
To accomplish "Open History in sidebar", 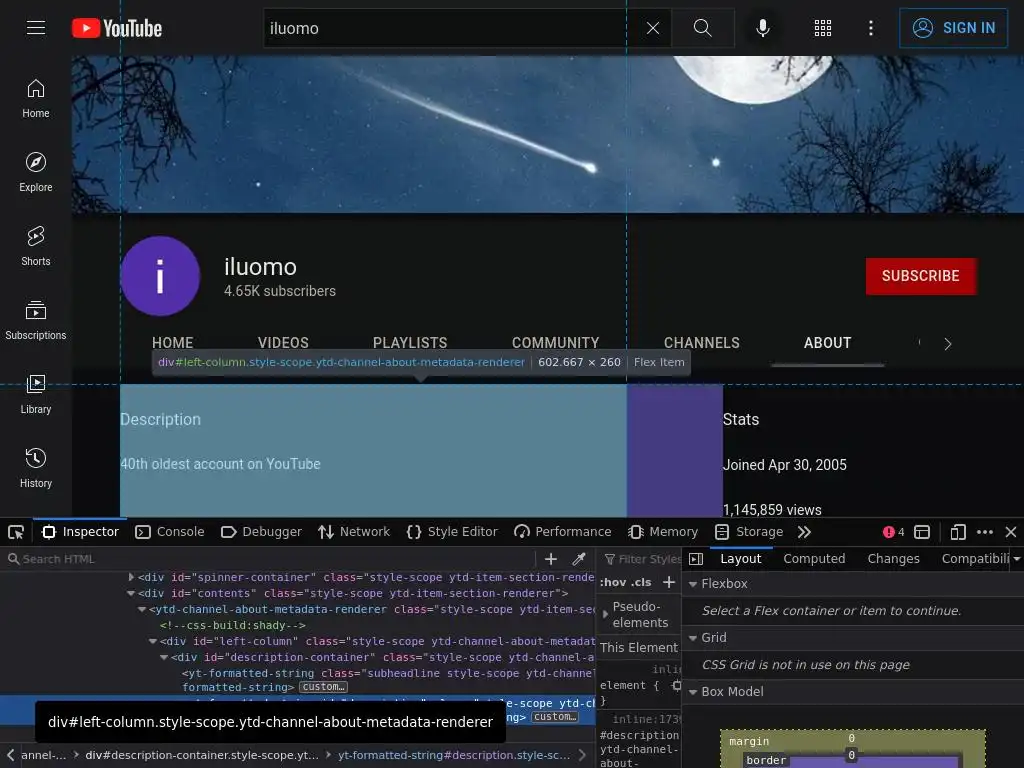I will (36, 468).
